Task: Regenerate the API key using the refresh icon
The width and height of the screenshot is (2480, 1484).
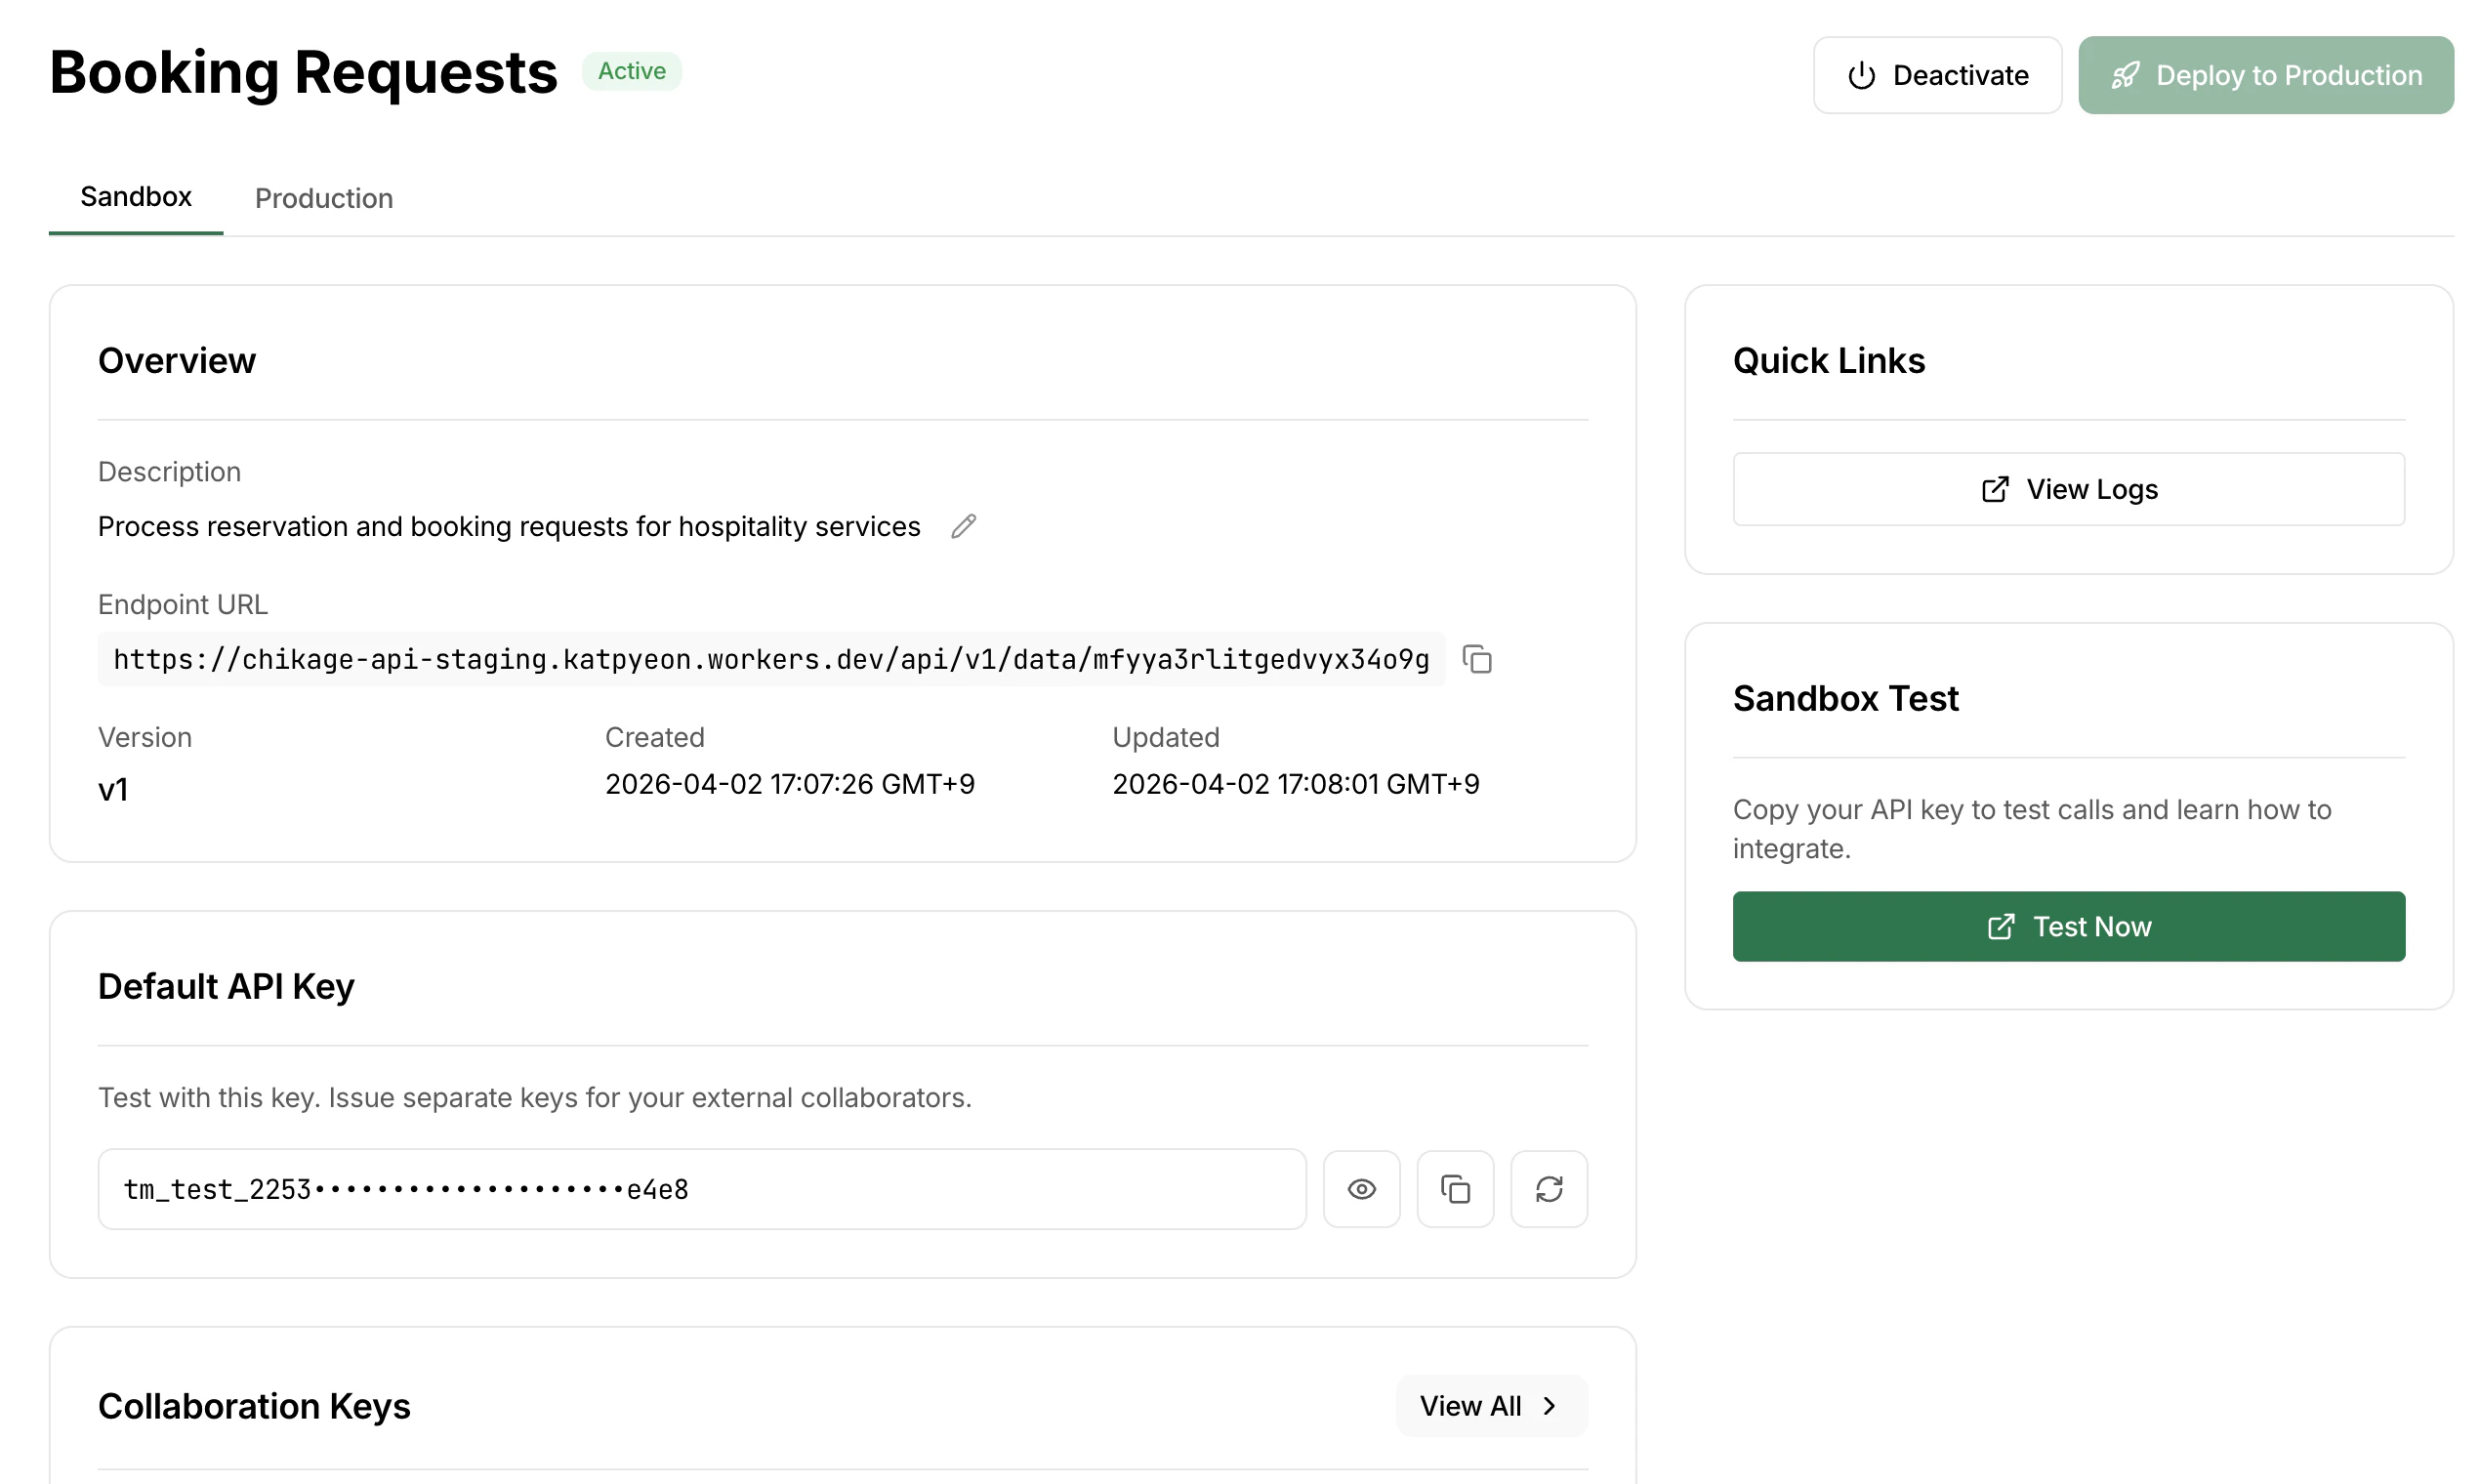Action: point(1549,1189)
